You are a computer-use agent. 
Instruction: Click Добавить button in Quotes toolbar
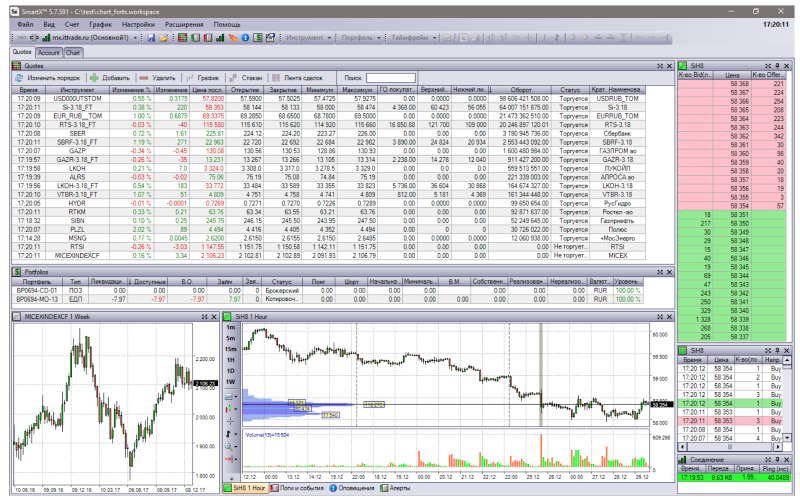pos(110,78)
